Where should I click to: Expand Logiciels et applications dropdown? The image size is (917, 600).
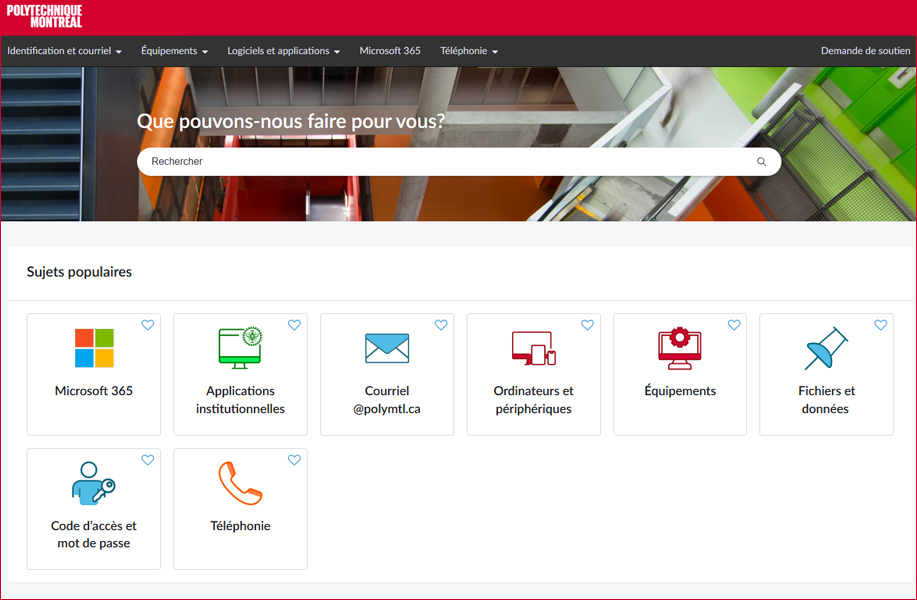283,51
